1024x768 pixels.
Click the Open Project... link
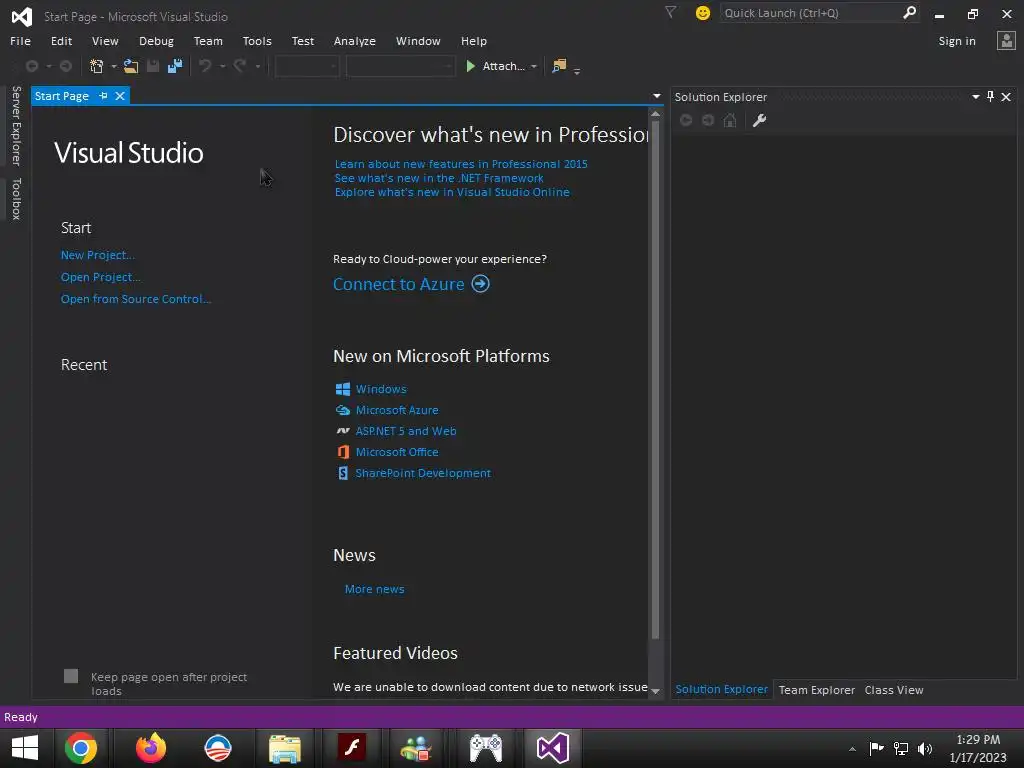coord(101,277)
